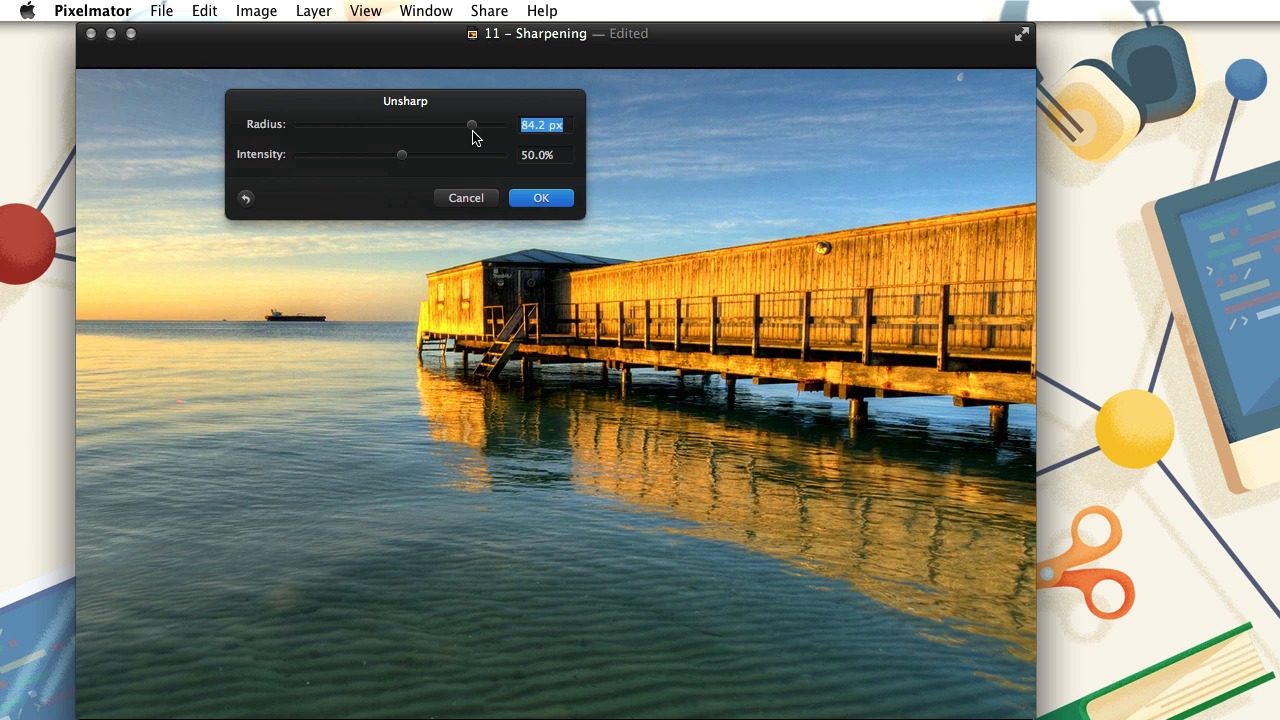This screenshot has width=1280, height=720.
Task: Click the Intensity slider handle
Action: pos(402,155)
